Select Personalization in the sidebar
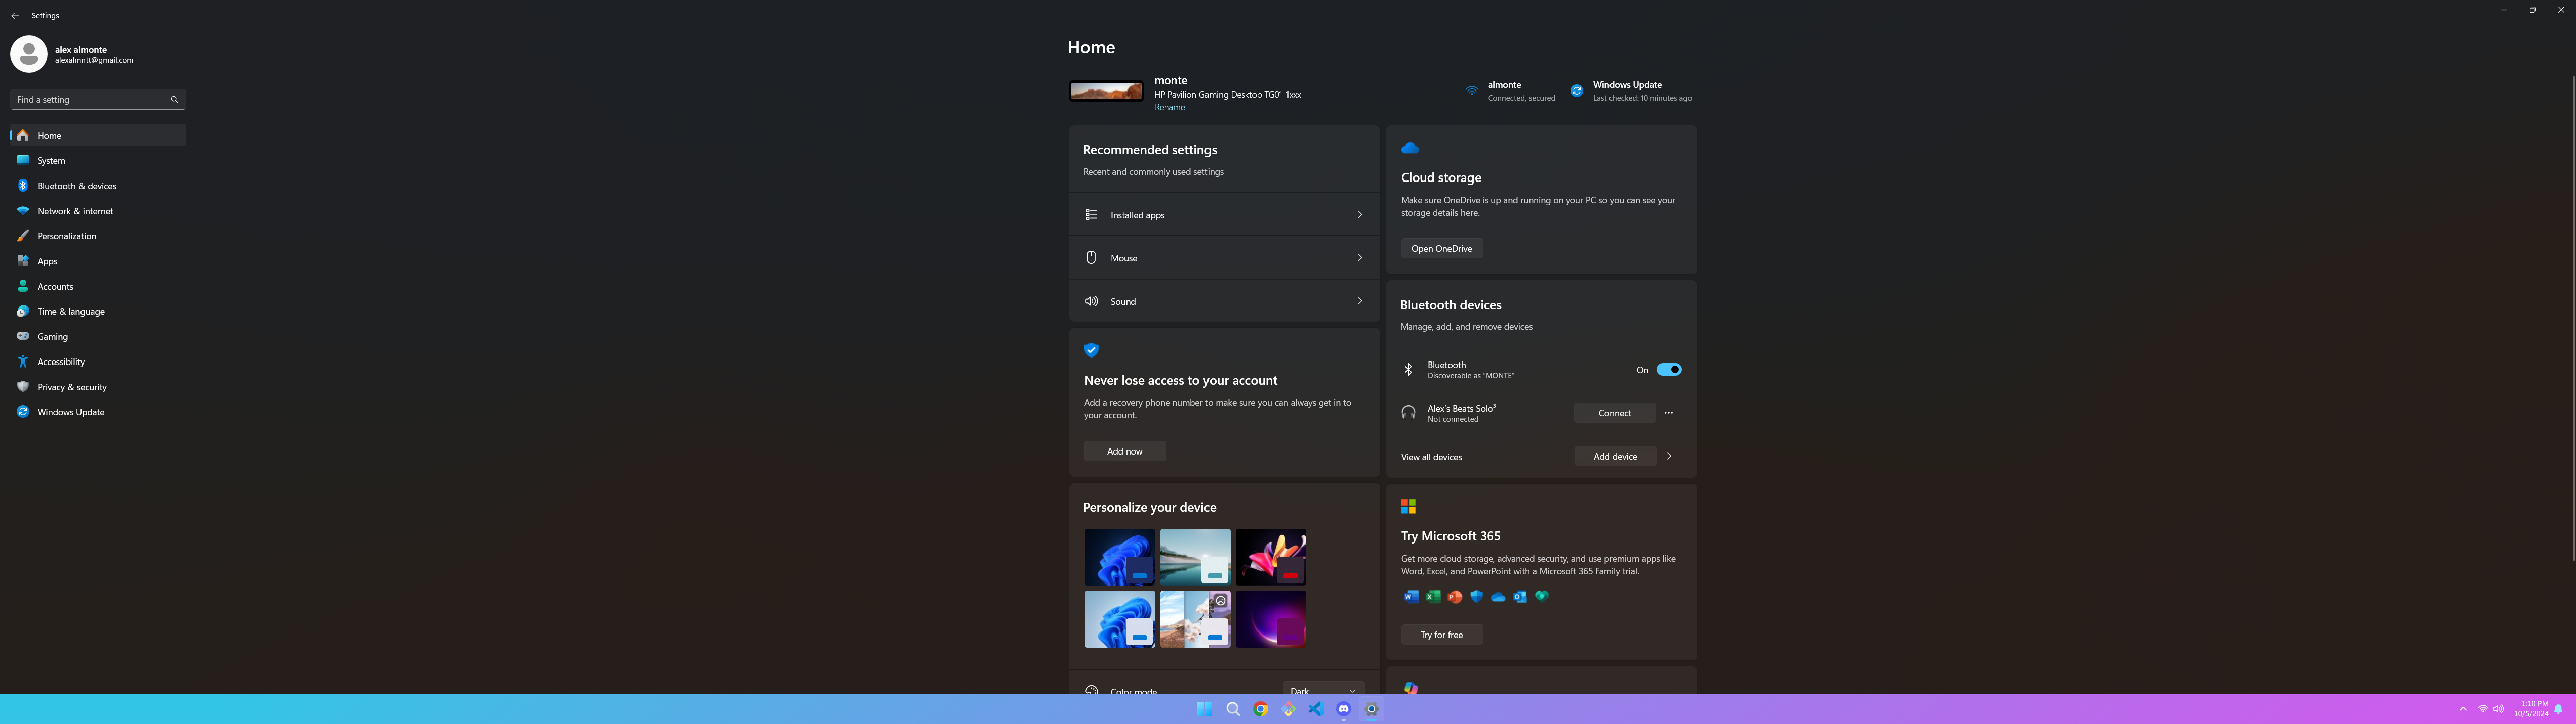 (67, 236)
